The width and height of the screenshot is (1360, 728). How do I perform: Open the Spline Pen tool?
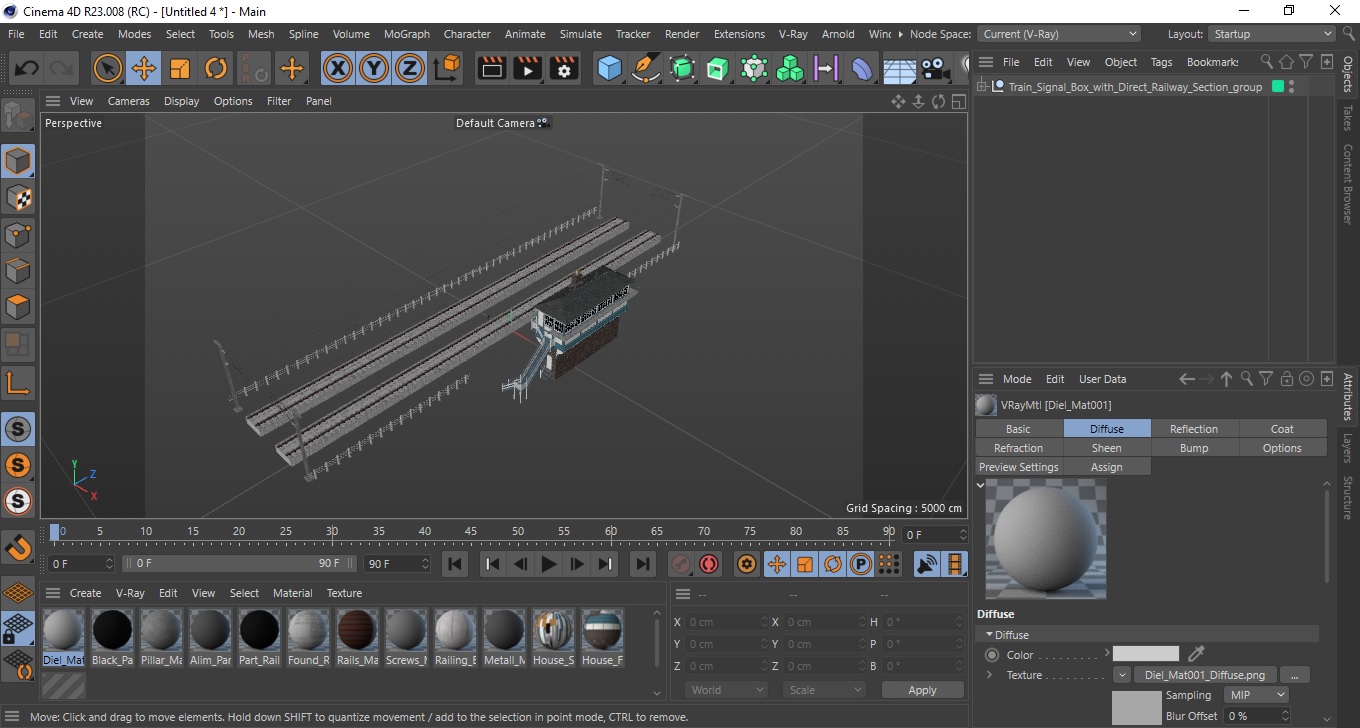[x=646, y=69]
